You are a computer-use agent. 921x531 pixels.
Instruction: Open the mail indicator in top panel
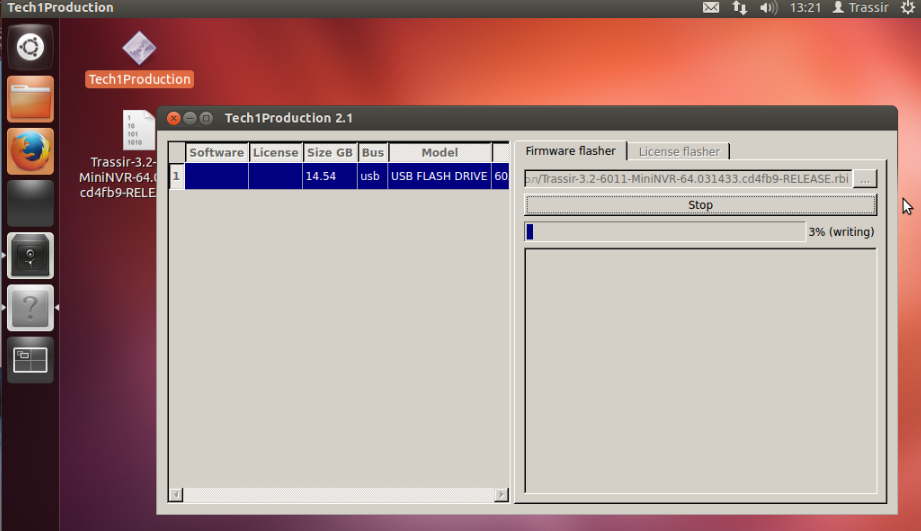[x=711, y=8]
